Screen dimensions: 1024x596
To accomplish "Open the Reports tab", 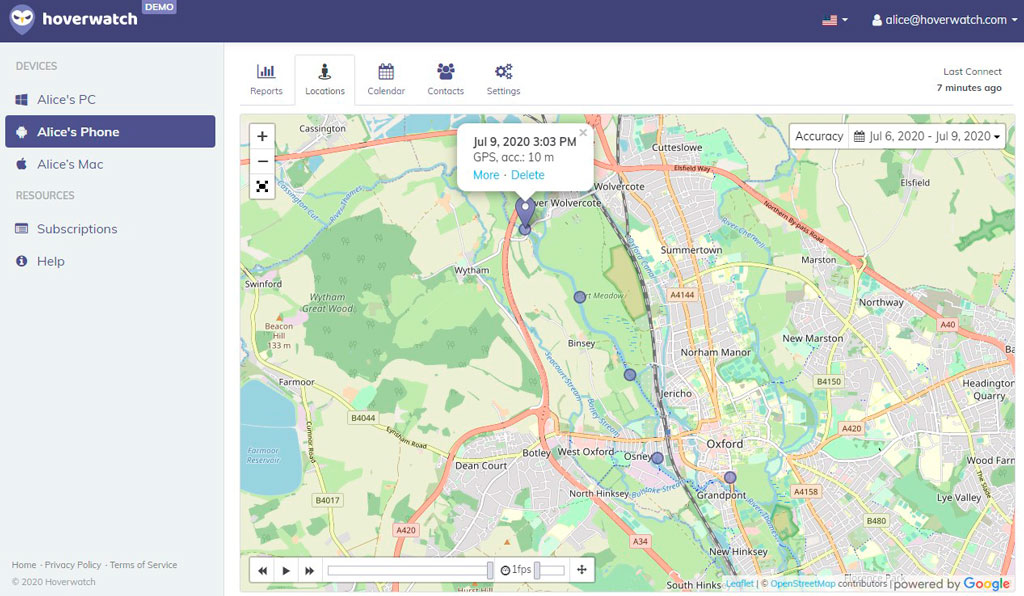I will tap(266, 79).
